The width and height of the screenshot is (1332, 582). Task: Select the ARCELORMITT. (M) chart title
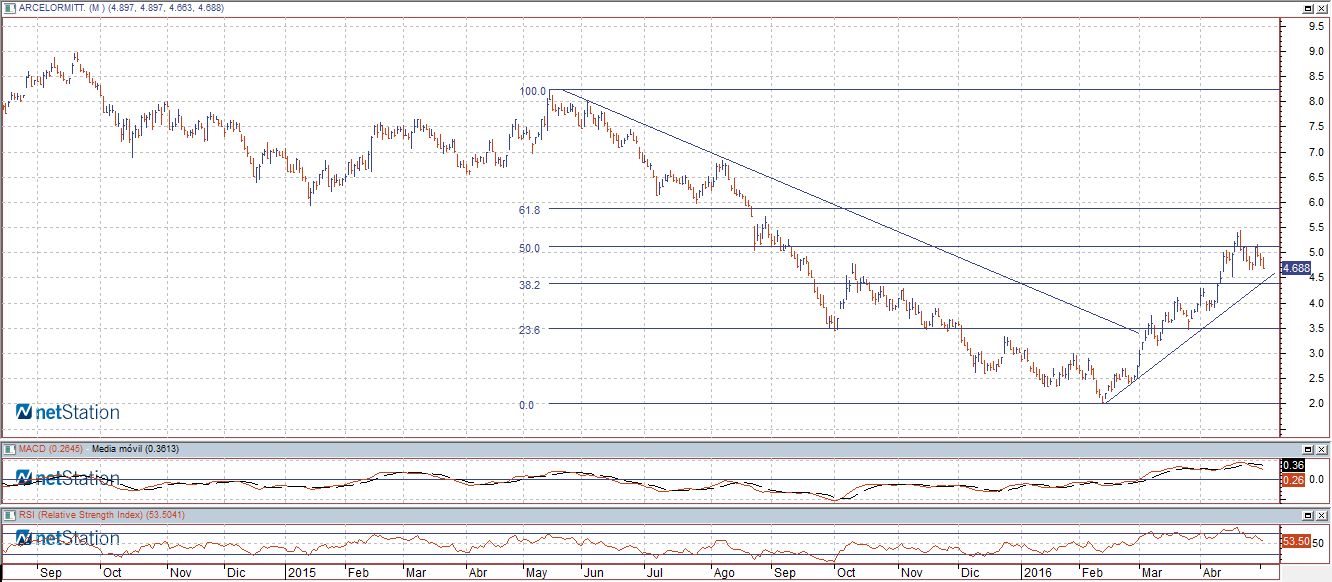120,8
